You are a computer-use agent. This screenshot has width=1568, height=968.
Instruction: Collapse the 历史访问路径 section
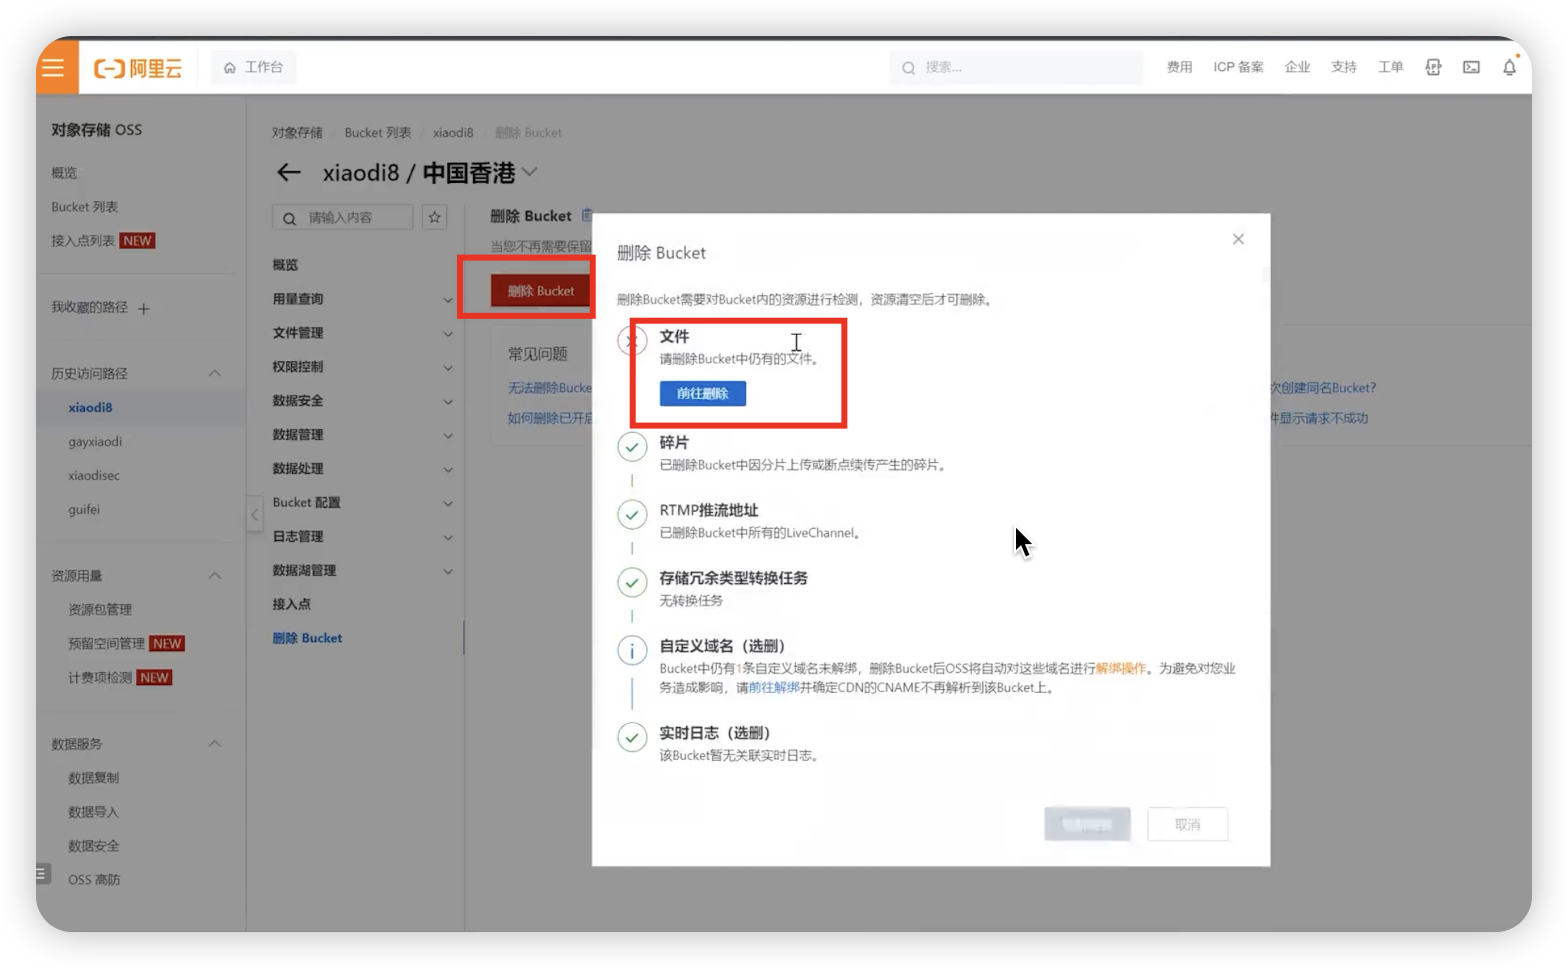point(214,373)
